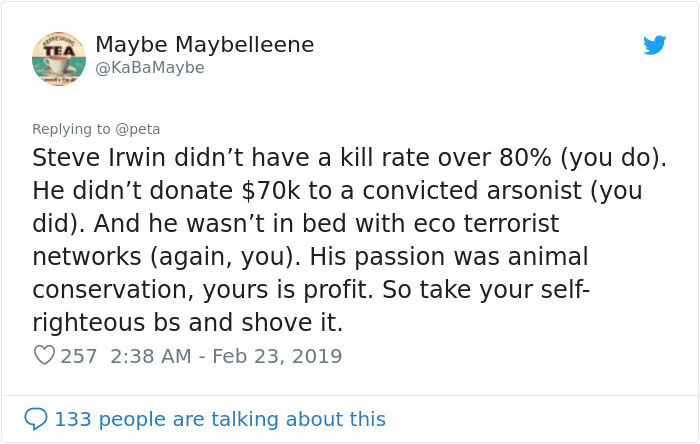Viewport: 700px width, 444px height.
Task: Click the phrase "eco terrorist" in tweet
Action: 487,224
